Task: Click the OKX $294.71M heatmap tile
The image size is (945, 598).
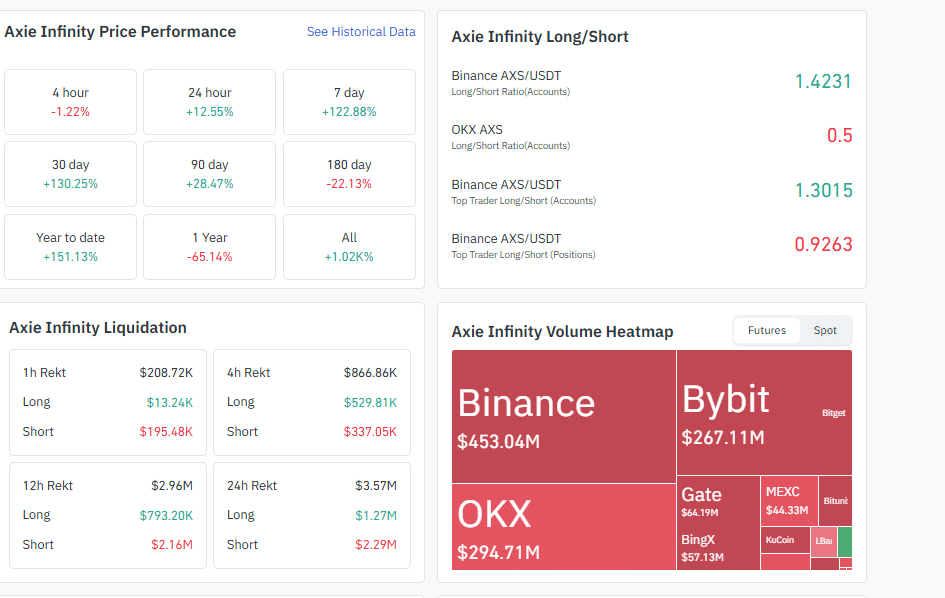Action: pyautogui.click(x=563, y=527)
